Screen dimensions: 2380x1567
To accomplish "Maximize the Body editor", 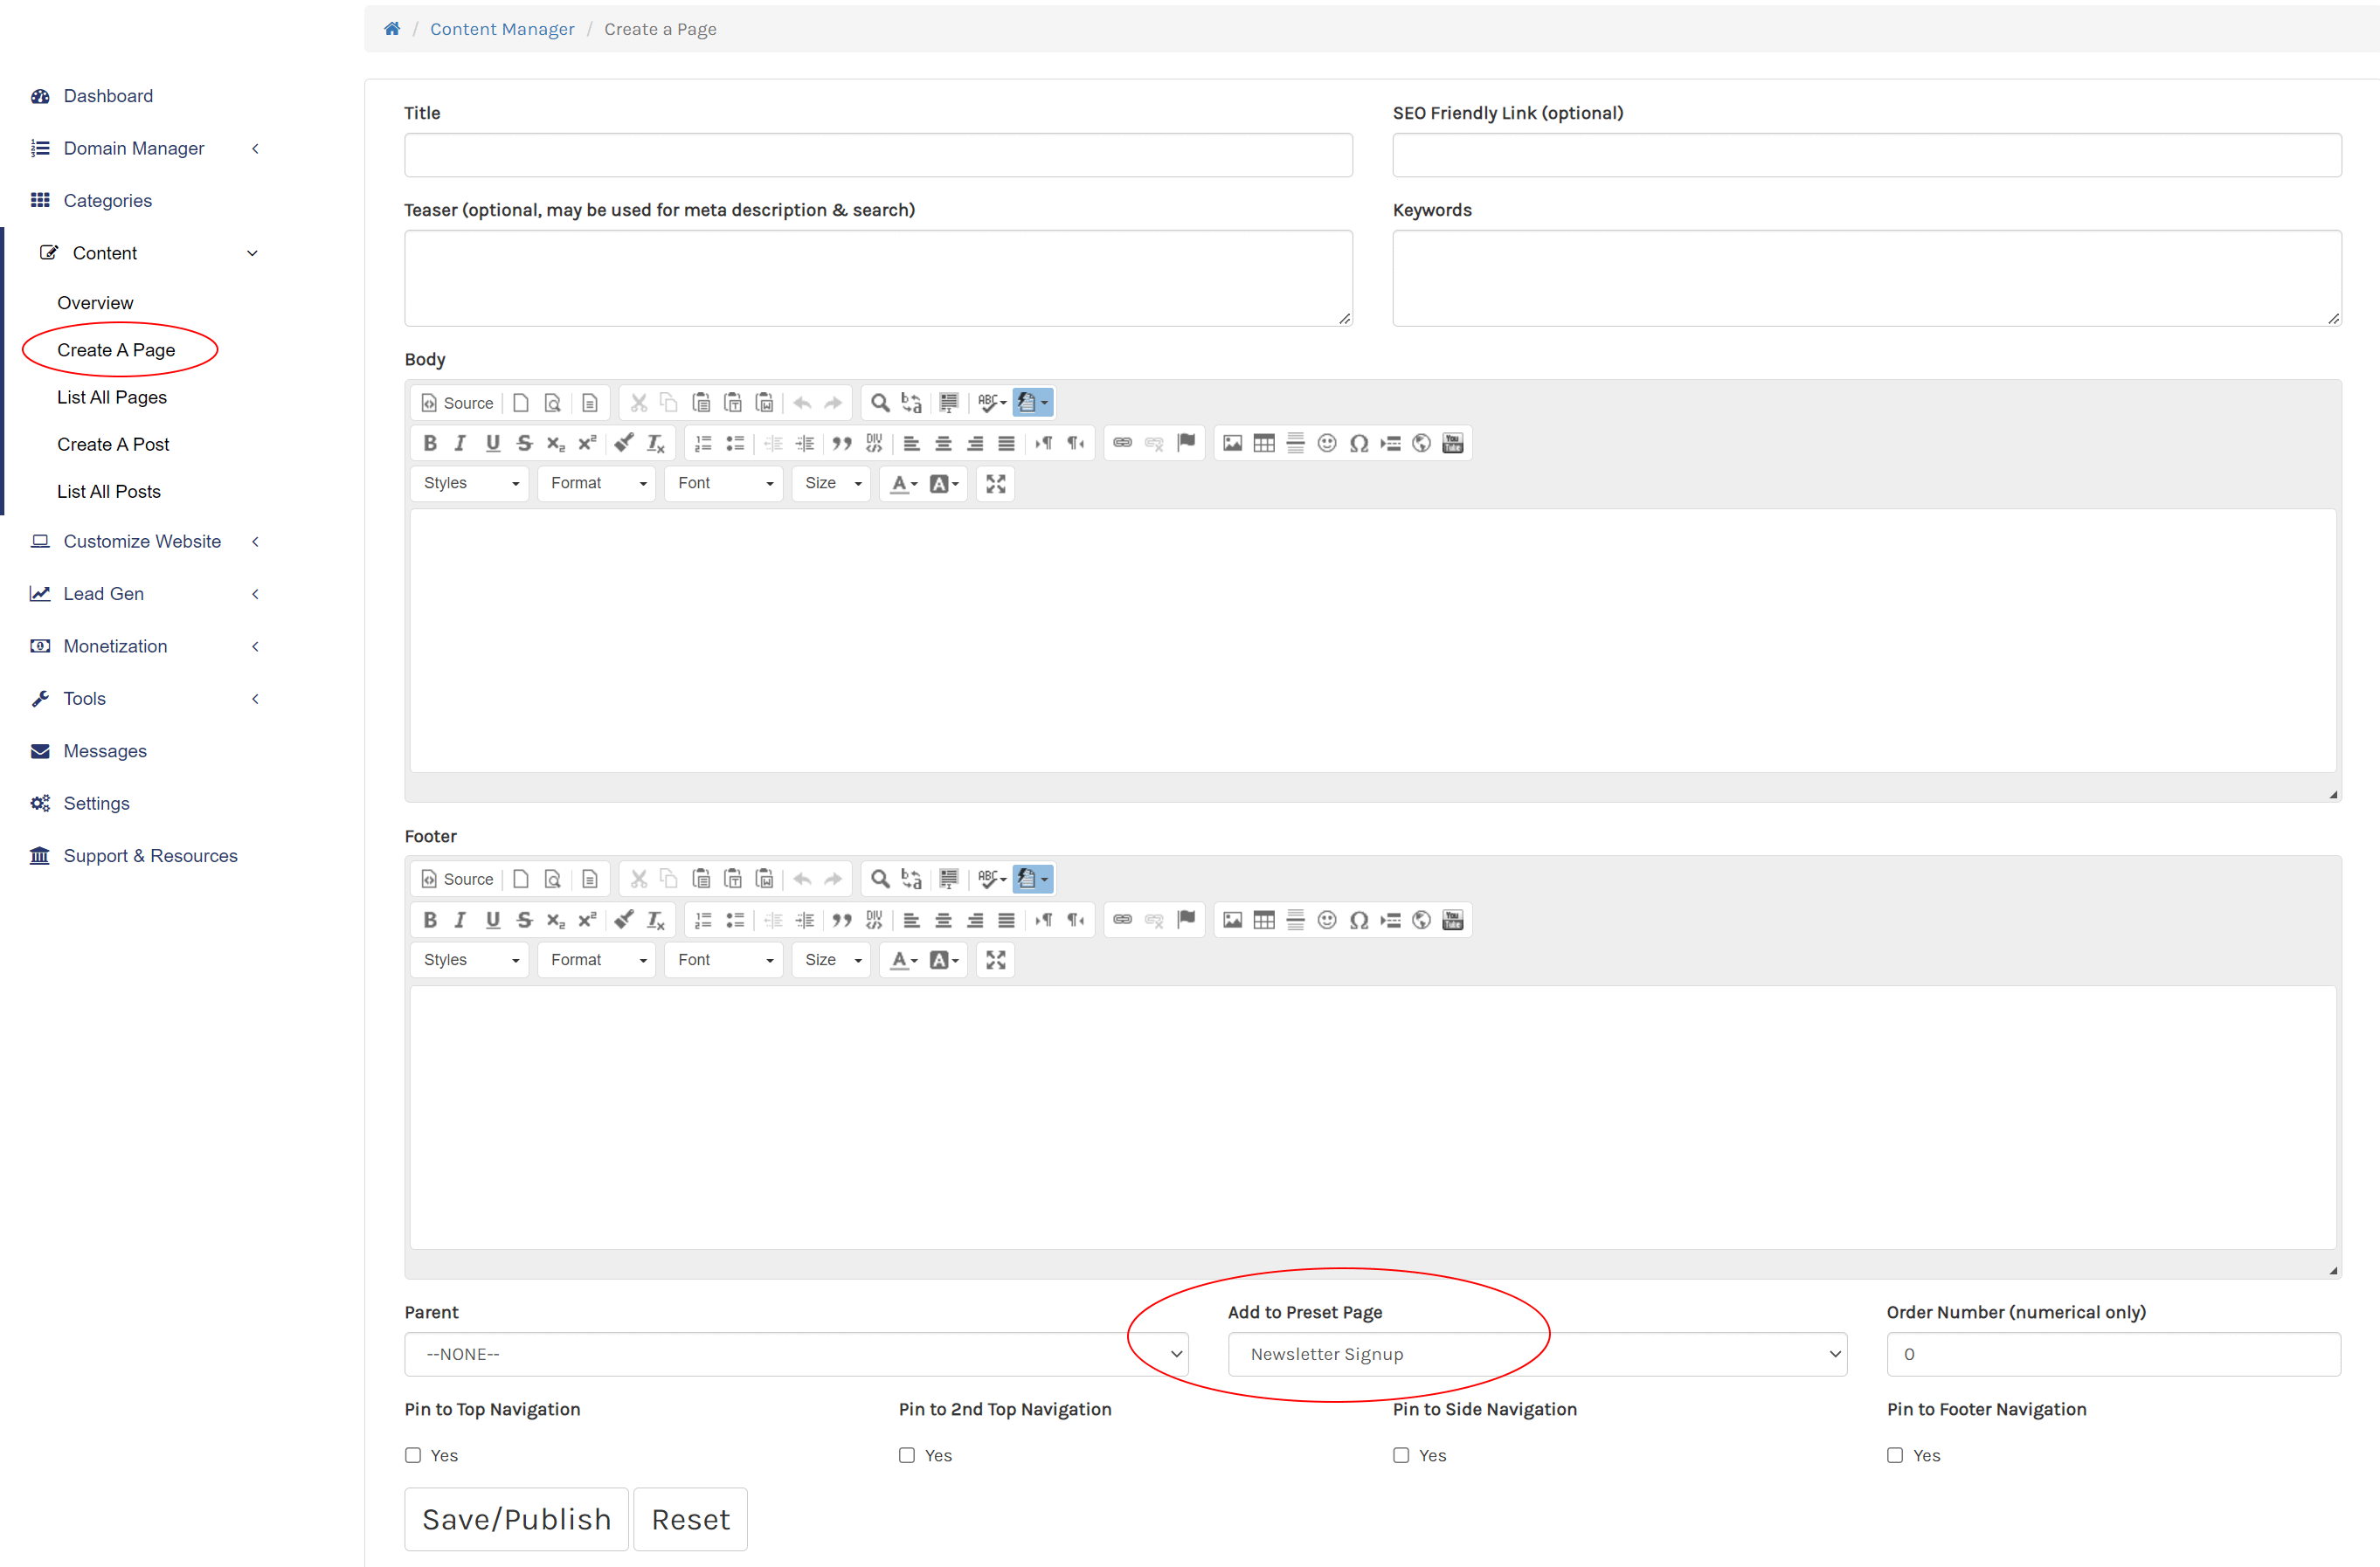I will (x=996, y=484).
